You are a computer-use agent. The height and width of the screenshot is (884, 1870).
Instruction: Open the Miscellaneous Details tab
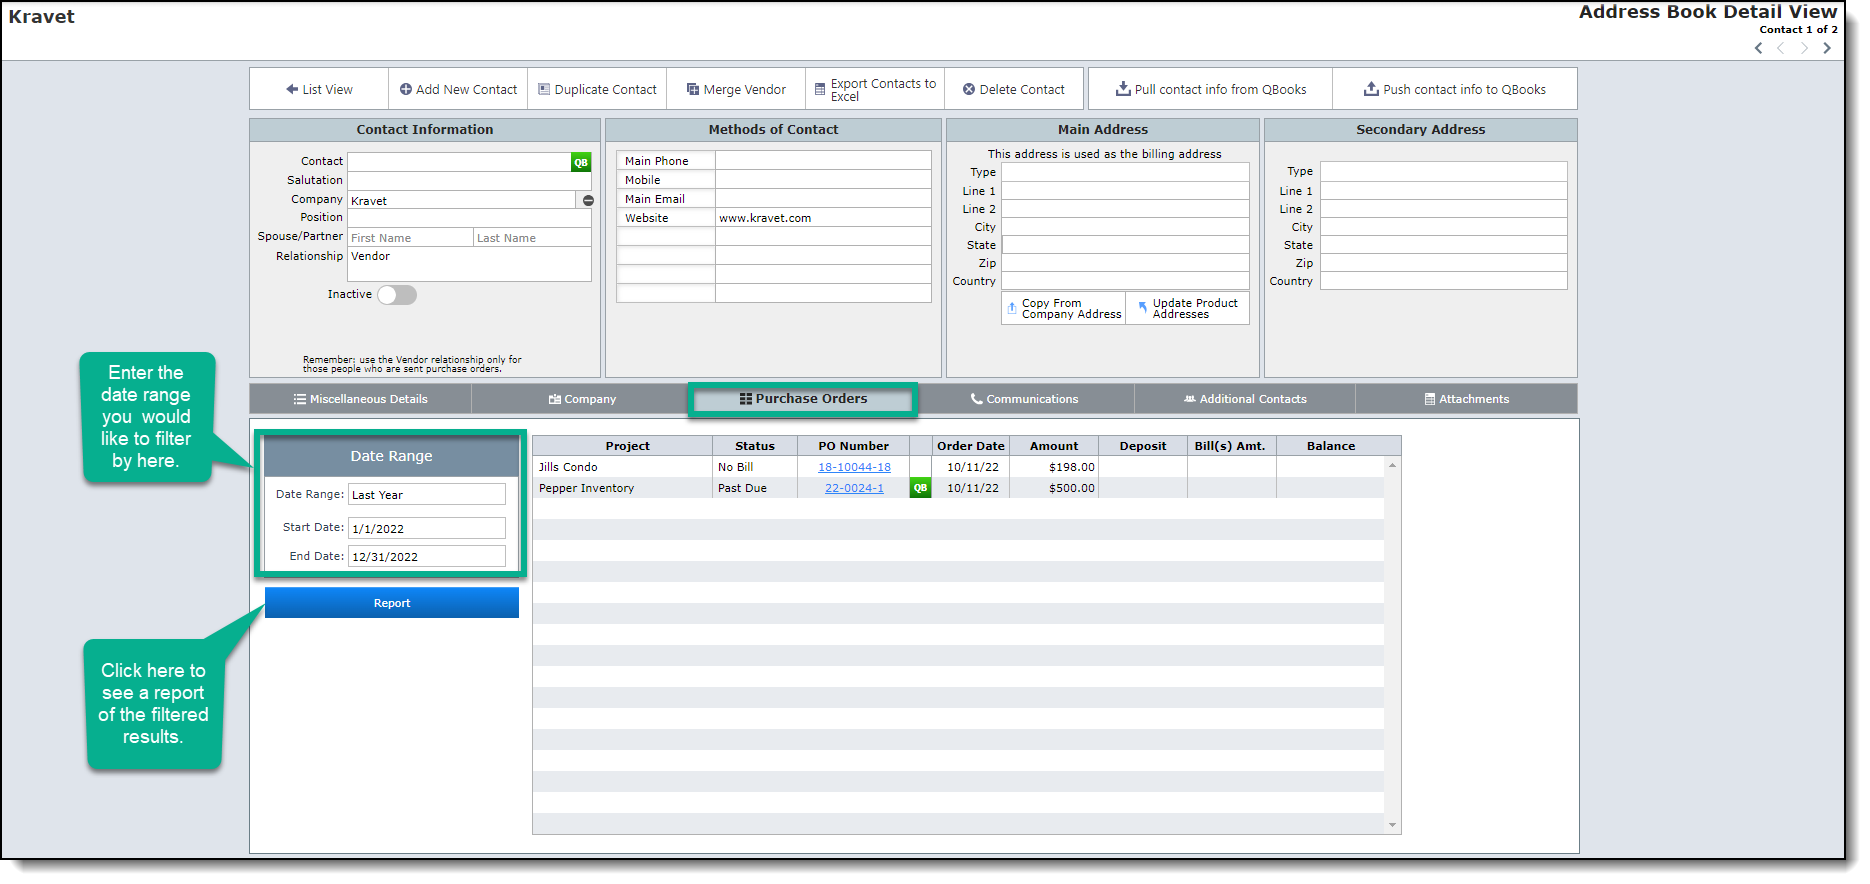point(360,399)
